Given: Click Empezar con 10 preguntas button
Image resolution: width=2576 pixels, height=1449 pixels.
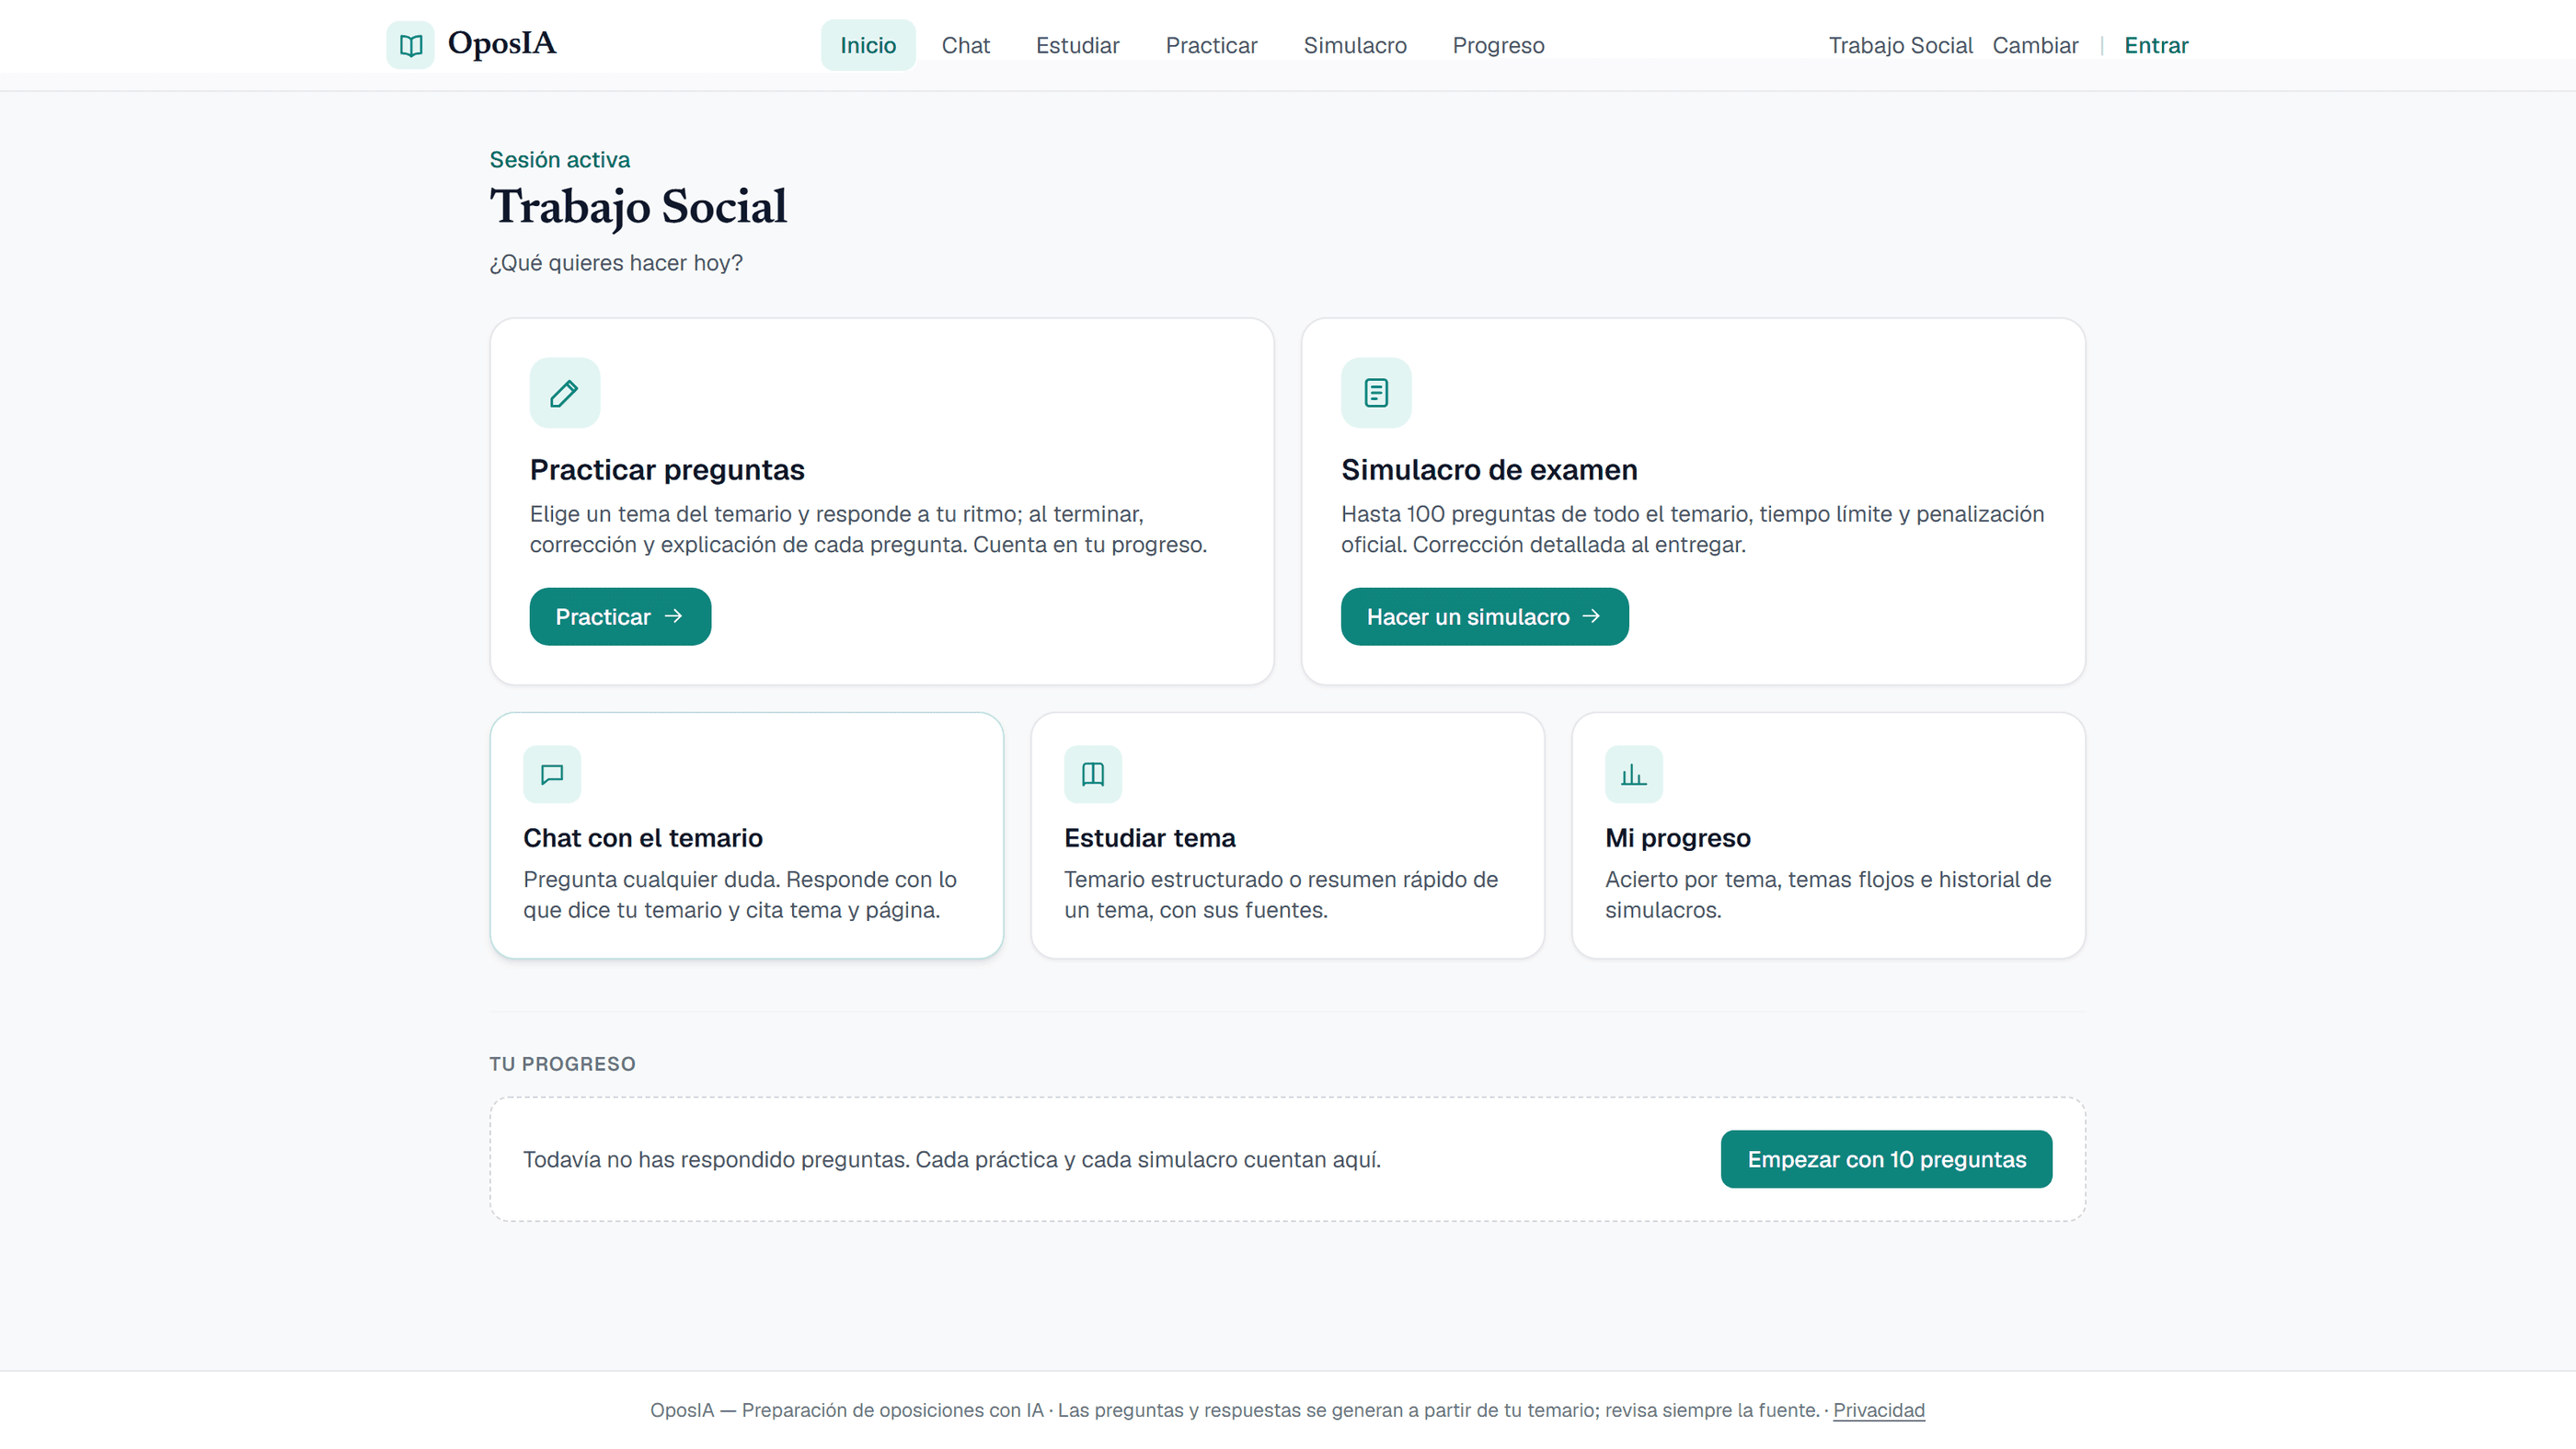Looking at the screenshot, I should coord(1886,1159).
